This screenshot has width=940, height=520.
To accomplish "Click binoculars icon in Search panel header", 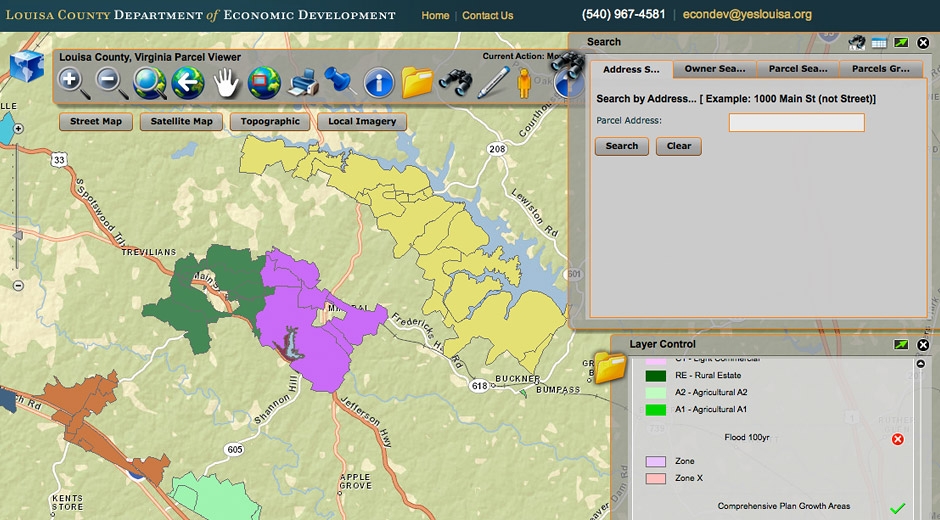I will point(857,42).
